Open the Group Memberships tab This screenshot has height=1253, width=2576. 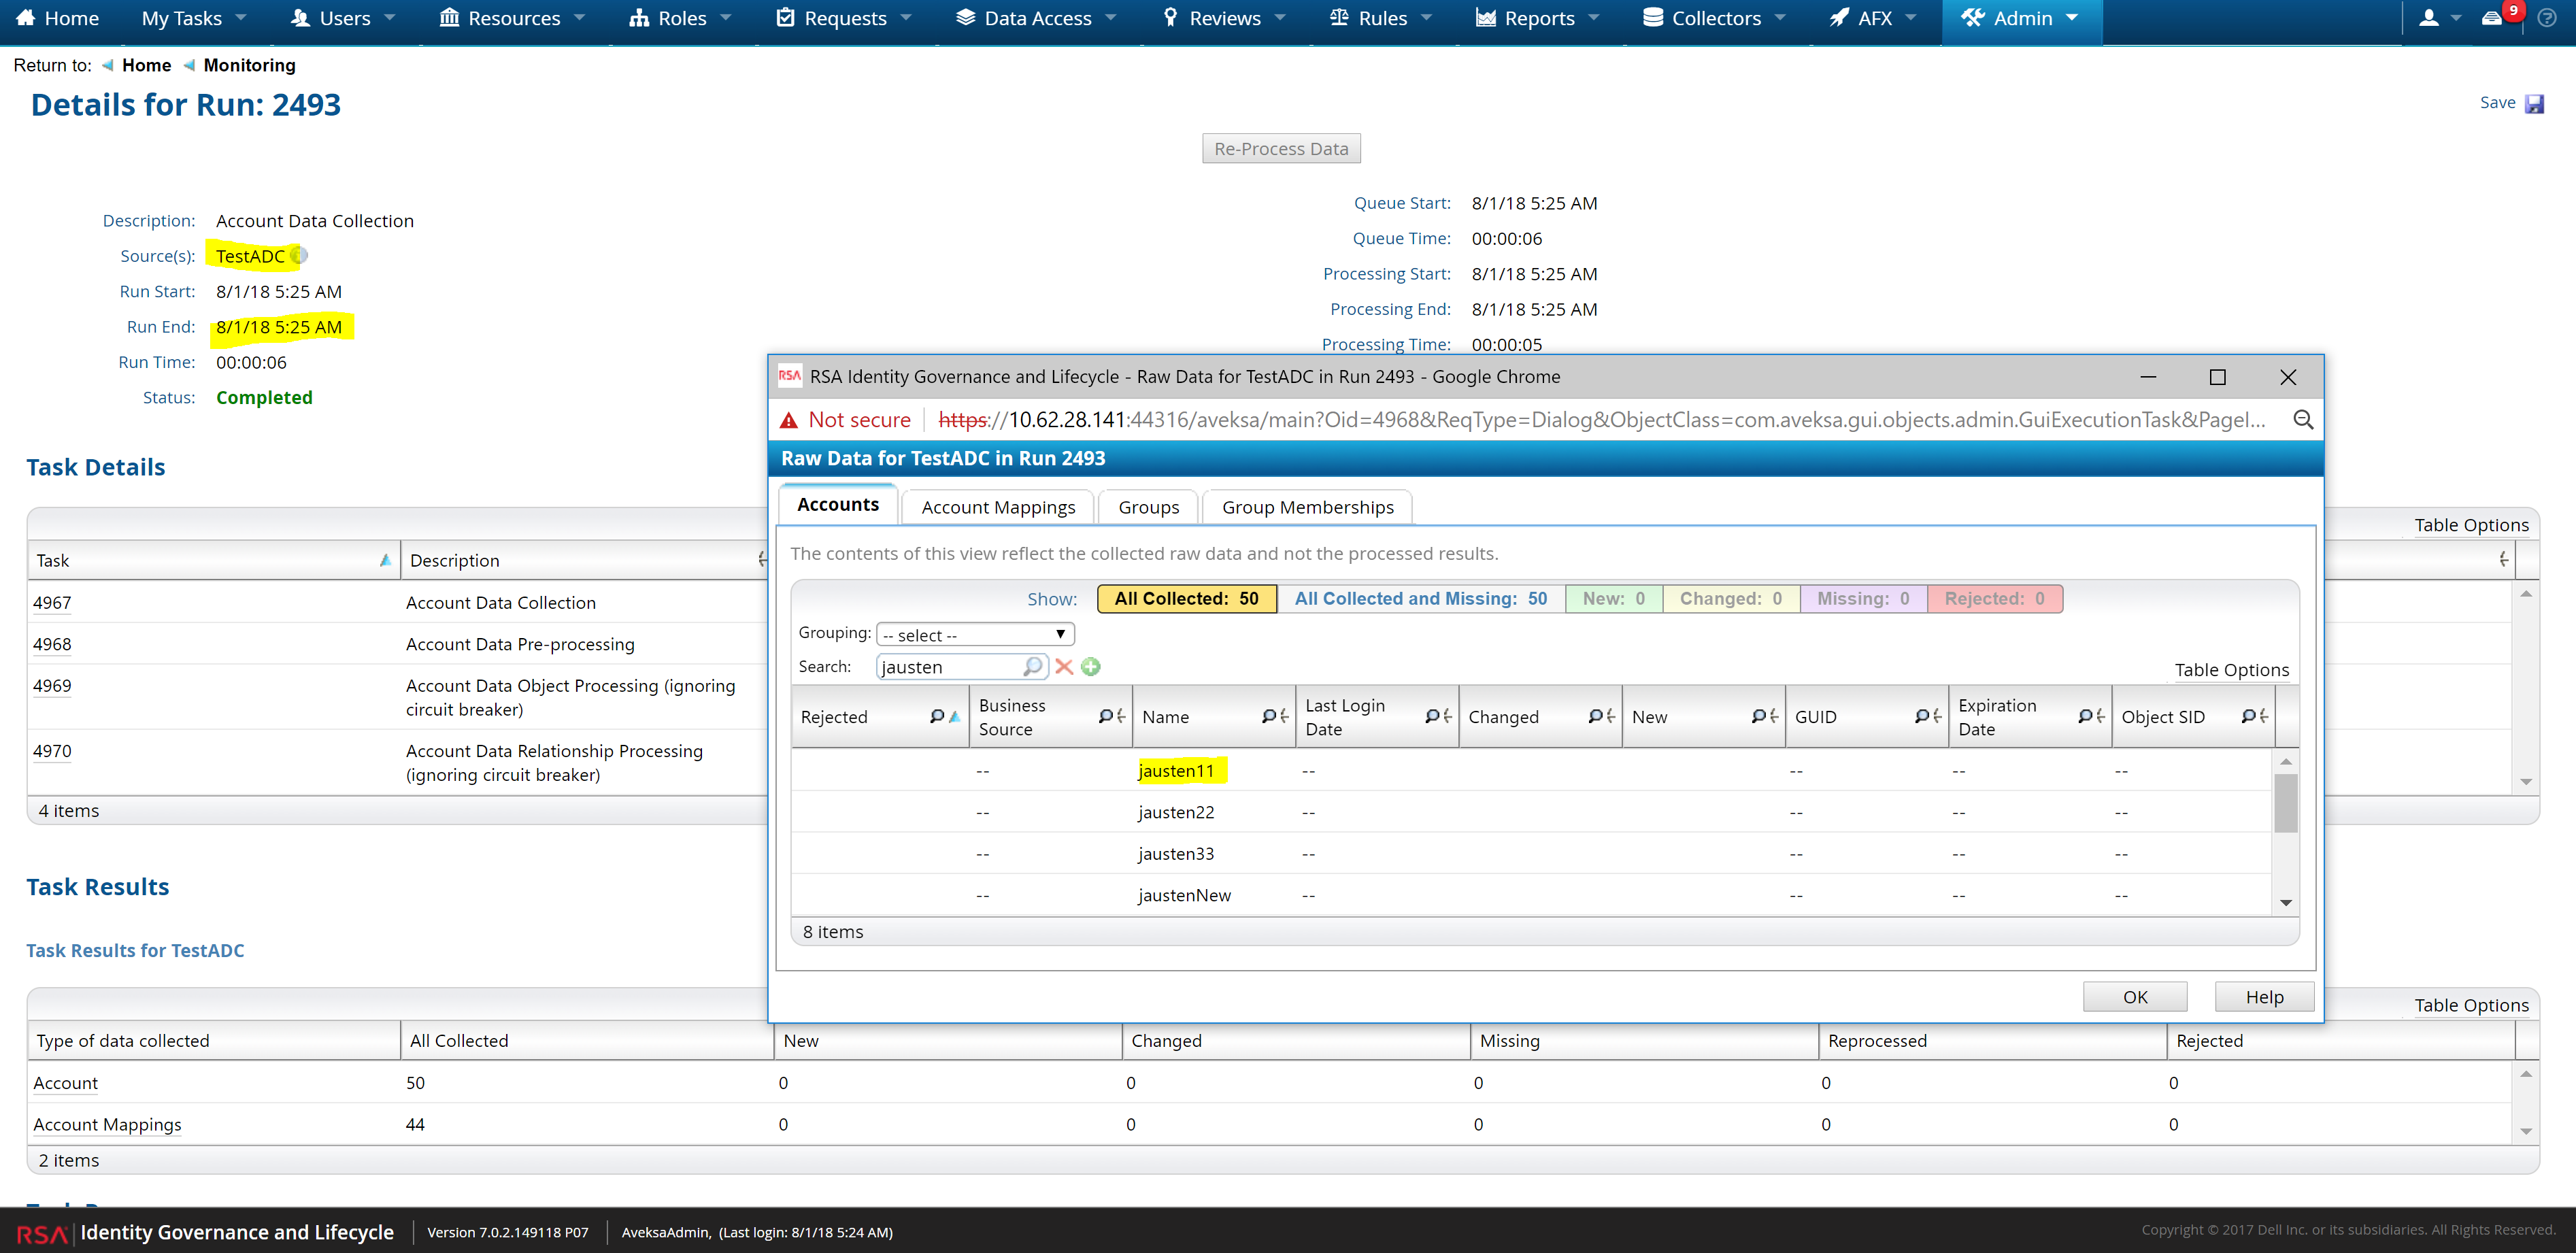(x=1307, y=507)
